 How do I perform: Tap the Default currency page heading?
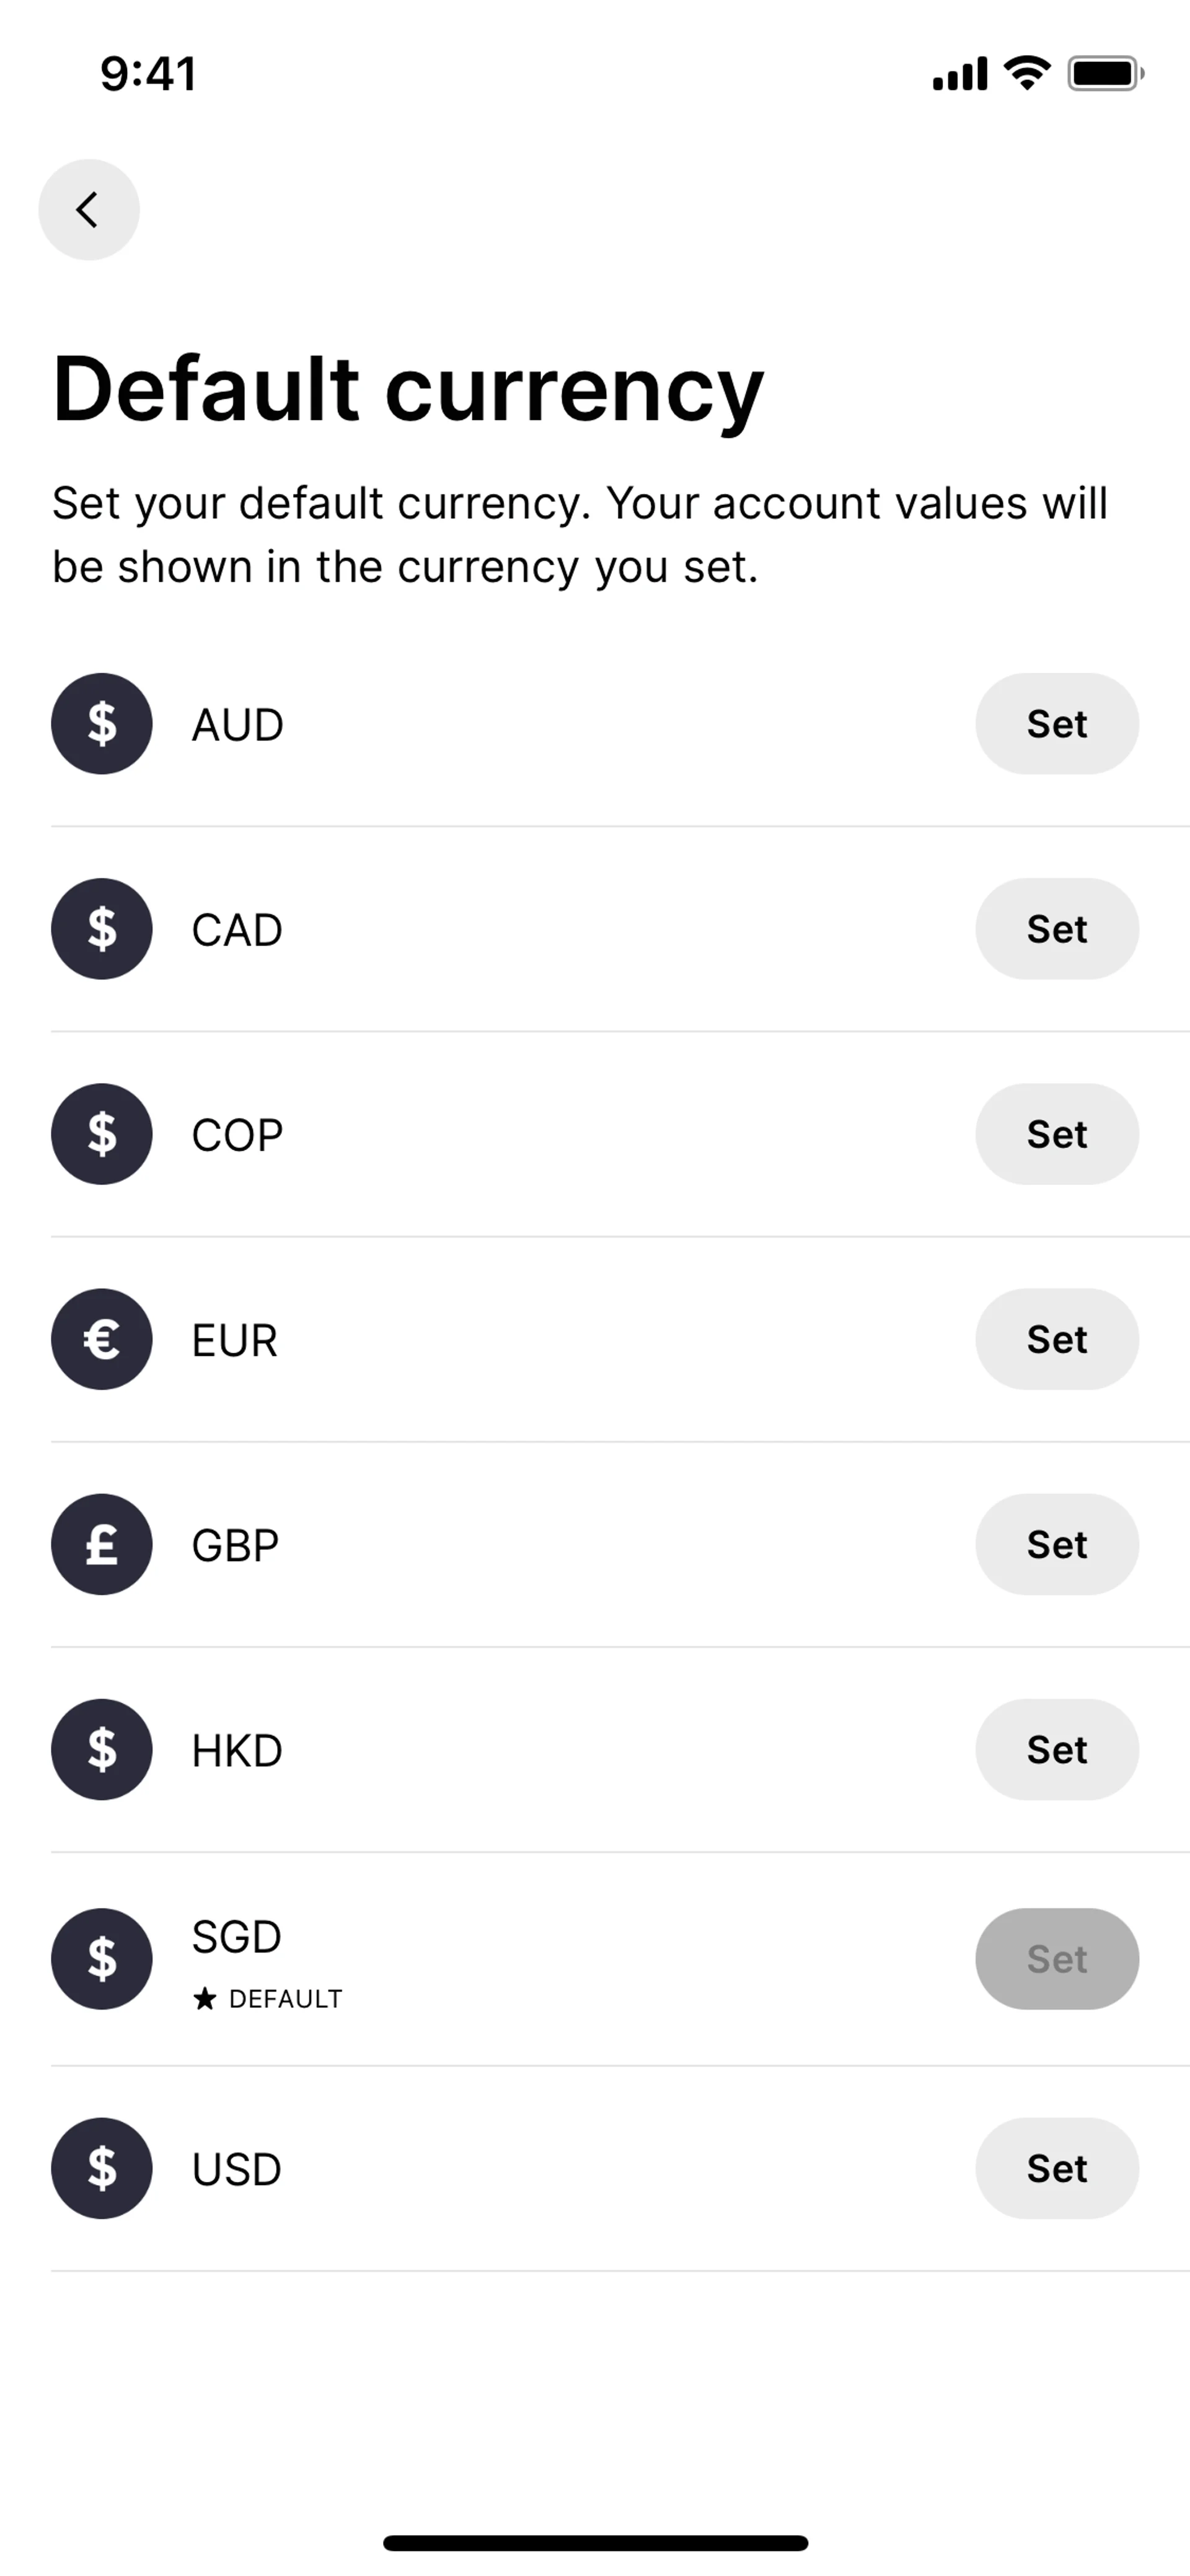[x=407, y=389]
